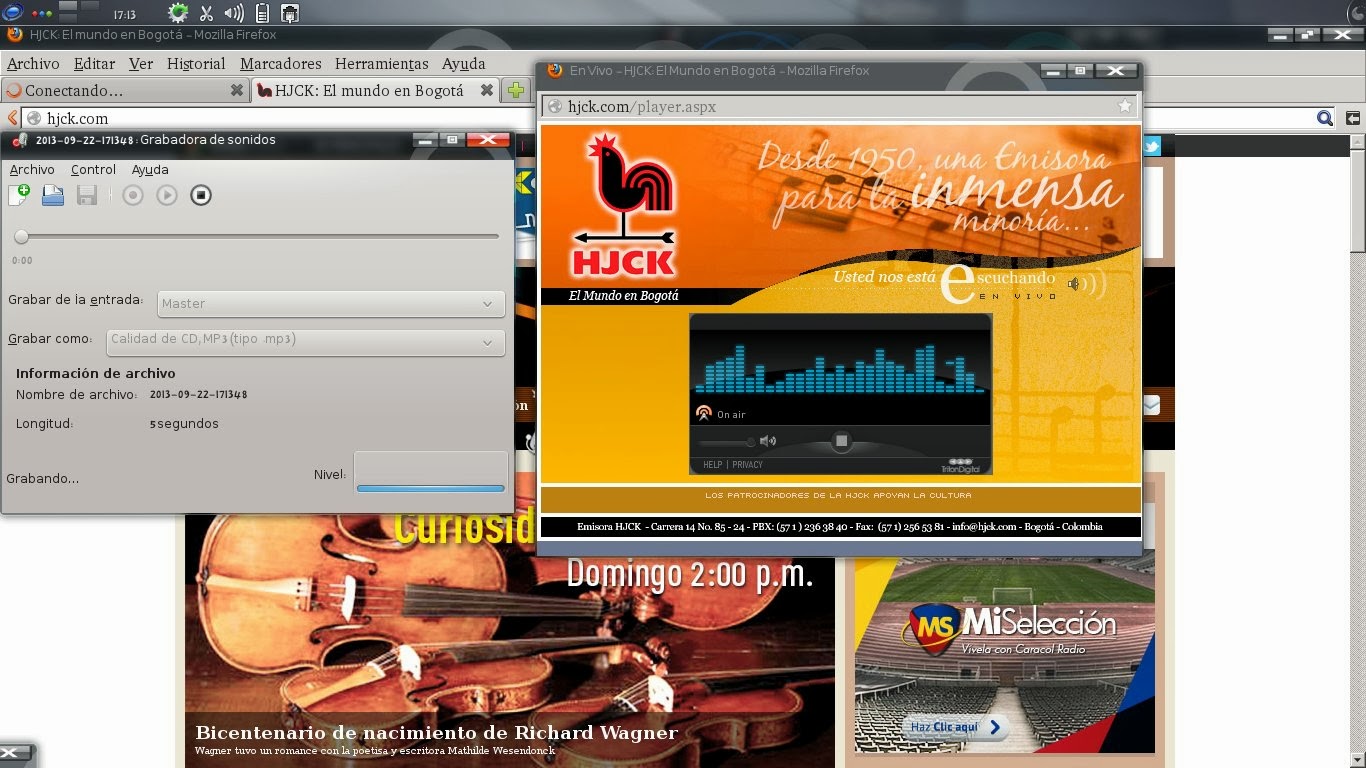Viewport: 1366px width, 768px height.
Task: Click the On air antenna icon
Action: (x=703, y=414)
